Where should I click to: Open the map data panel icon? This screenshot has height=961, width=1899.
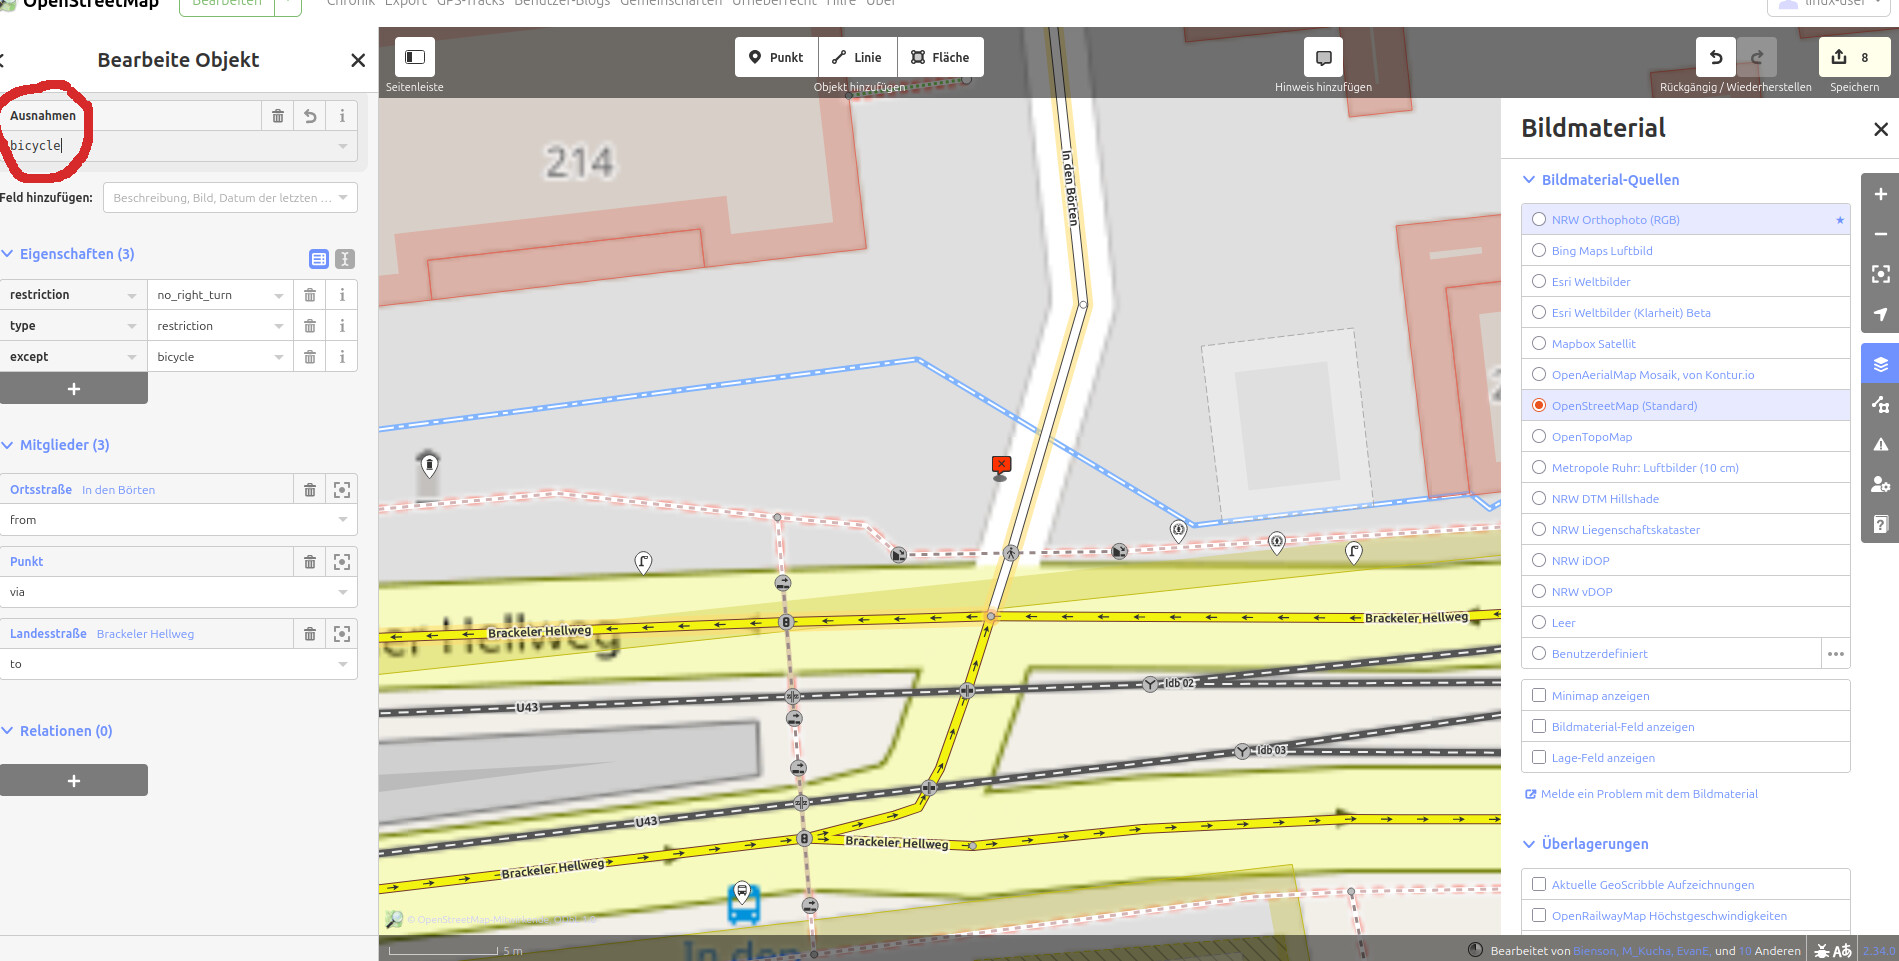click(x=1880, y=404)
